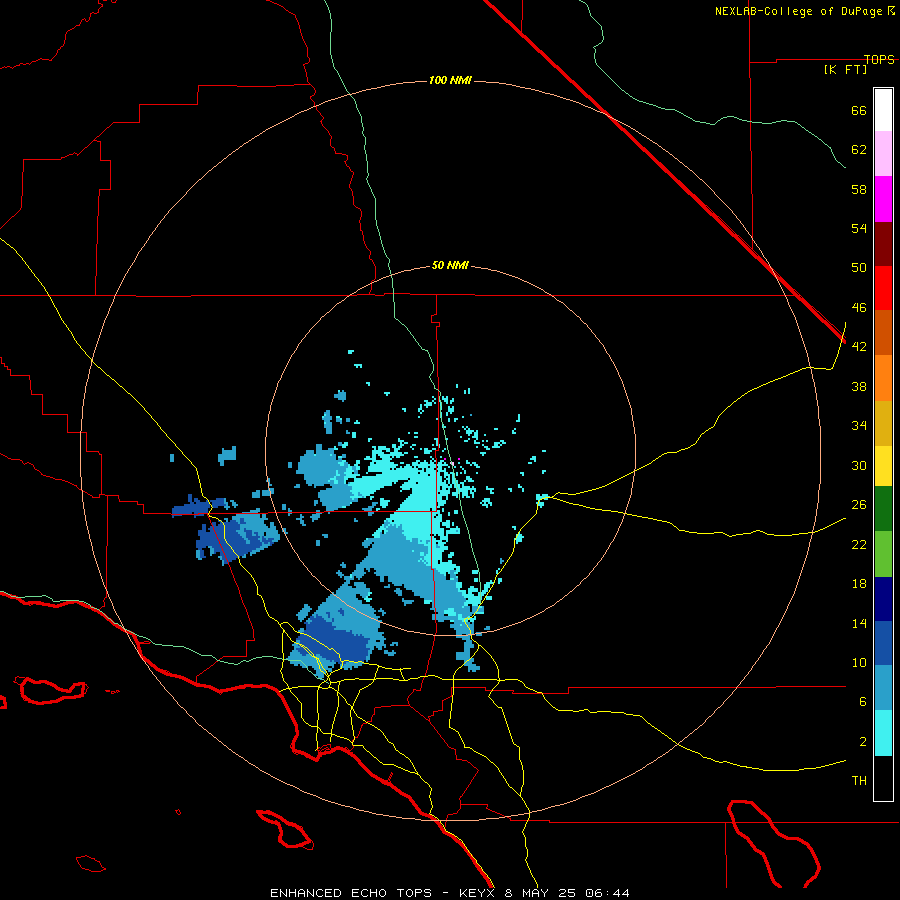Click the 100 NMI range ring label
The height and width of the screenshot is (900, 900).
click(x=450, y=80)
